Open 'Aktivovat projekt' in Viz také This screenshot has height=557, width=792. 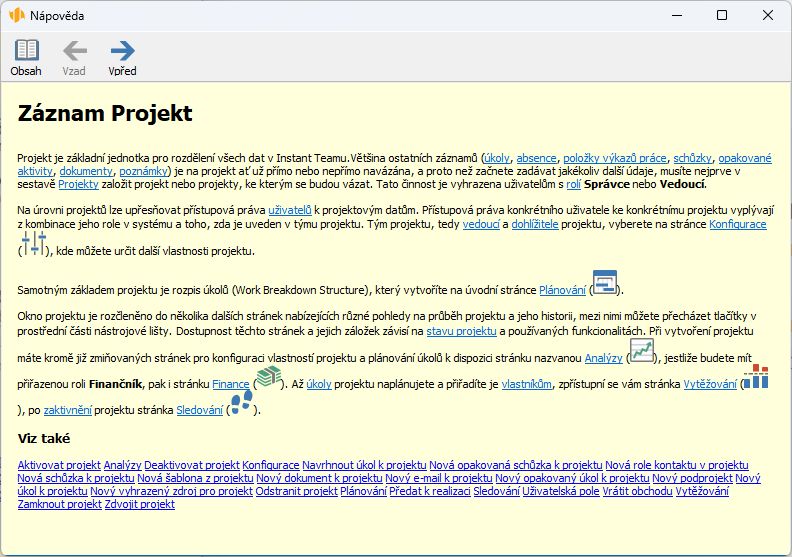coord(59,465)
